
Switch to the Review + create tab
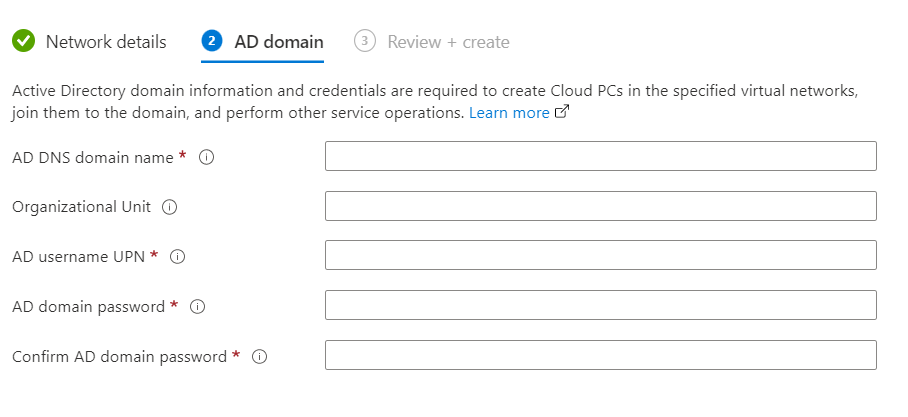click(x=448, y=42)
